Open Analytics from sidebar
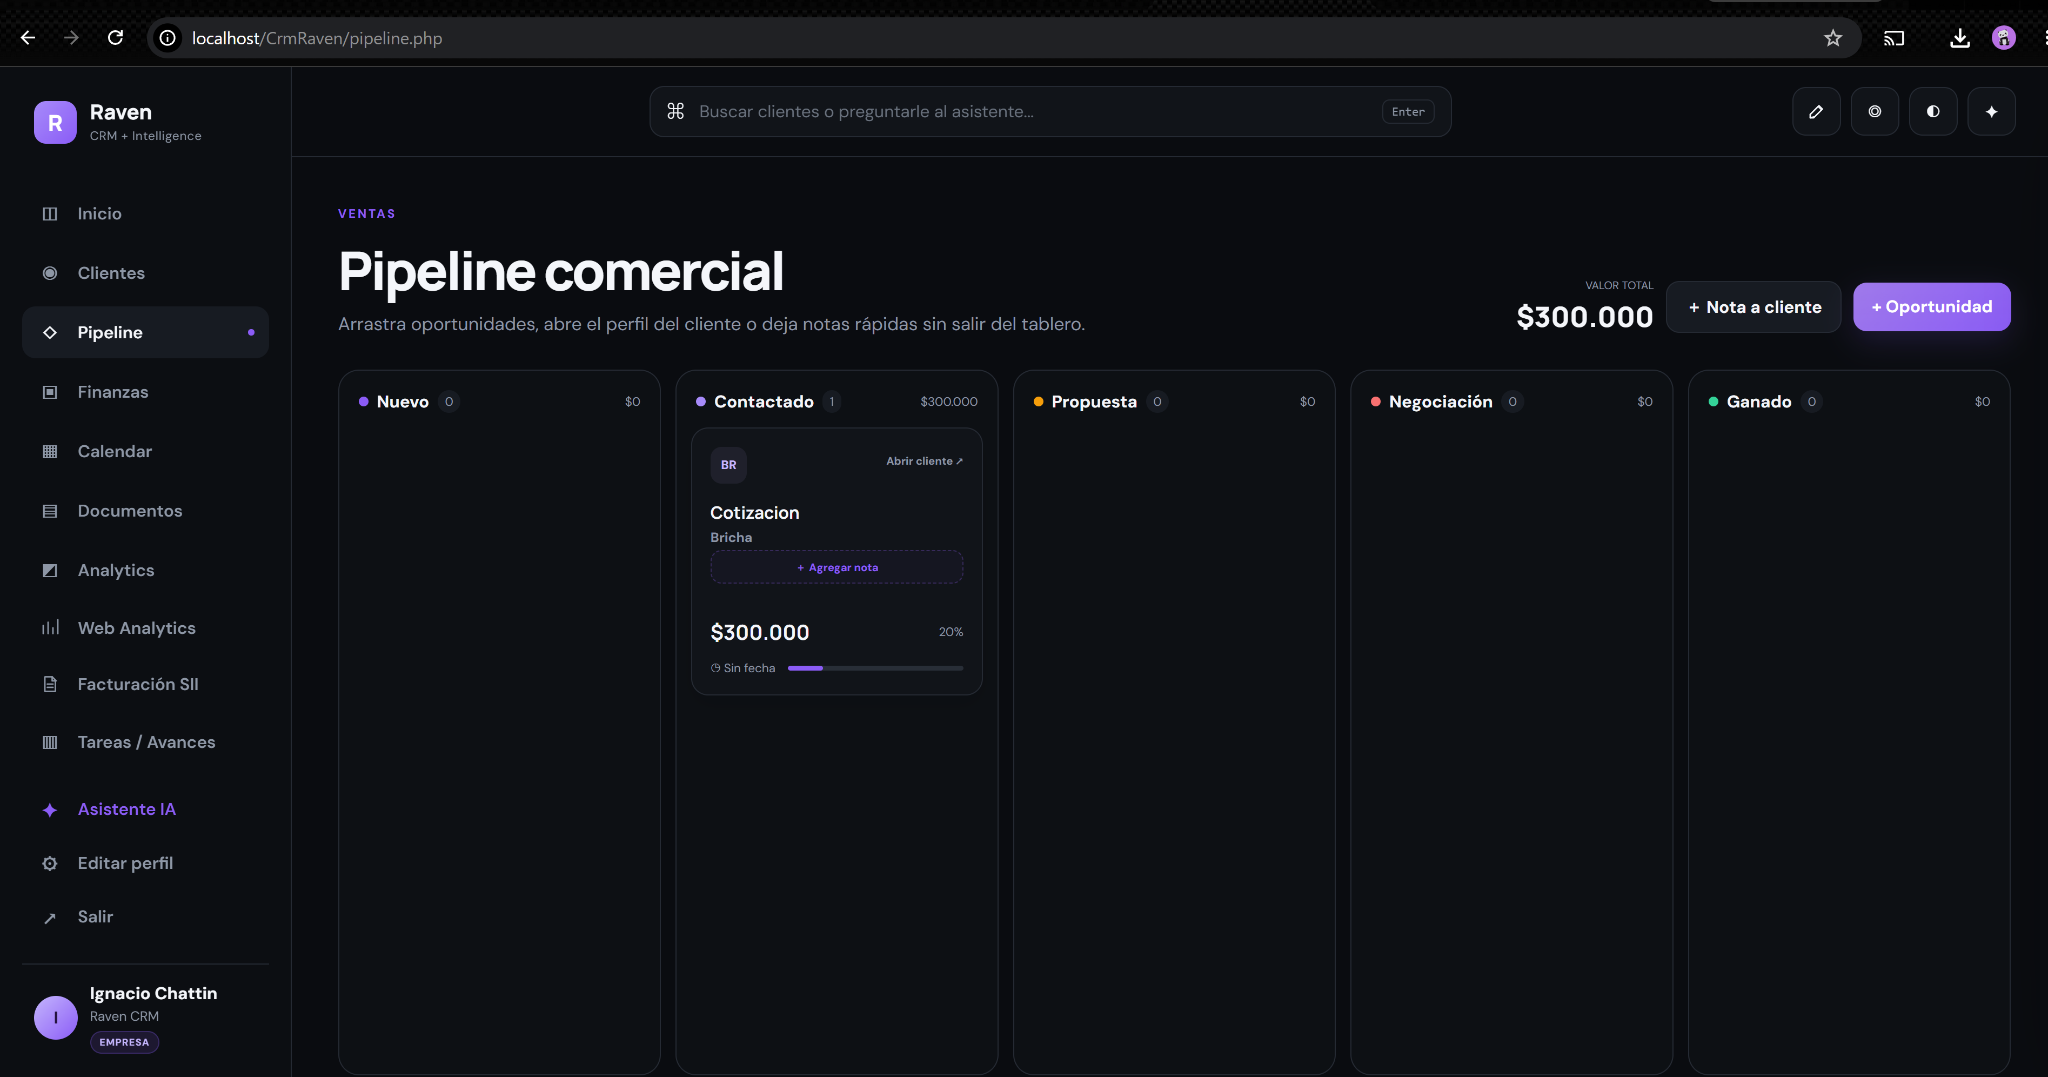The image size is (2048, 1077). tap(145, 570)
